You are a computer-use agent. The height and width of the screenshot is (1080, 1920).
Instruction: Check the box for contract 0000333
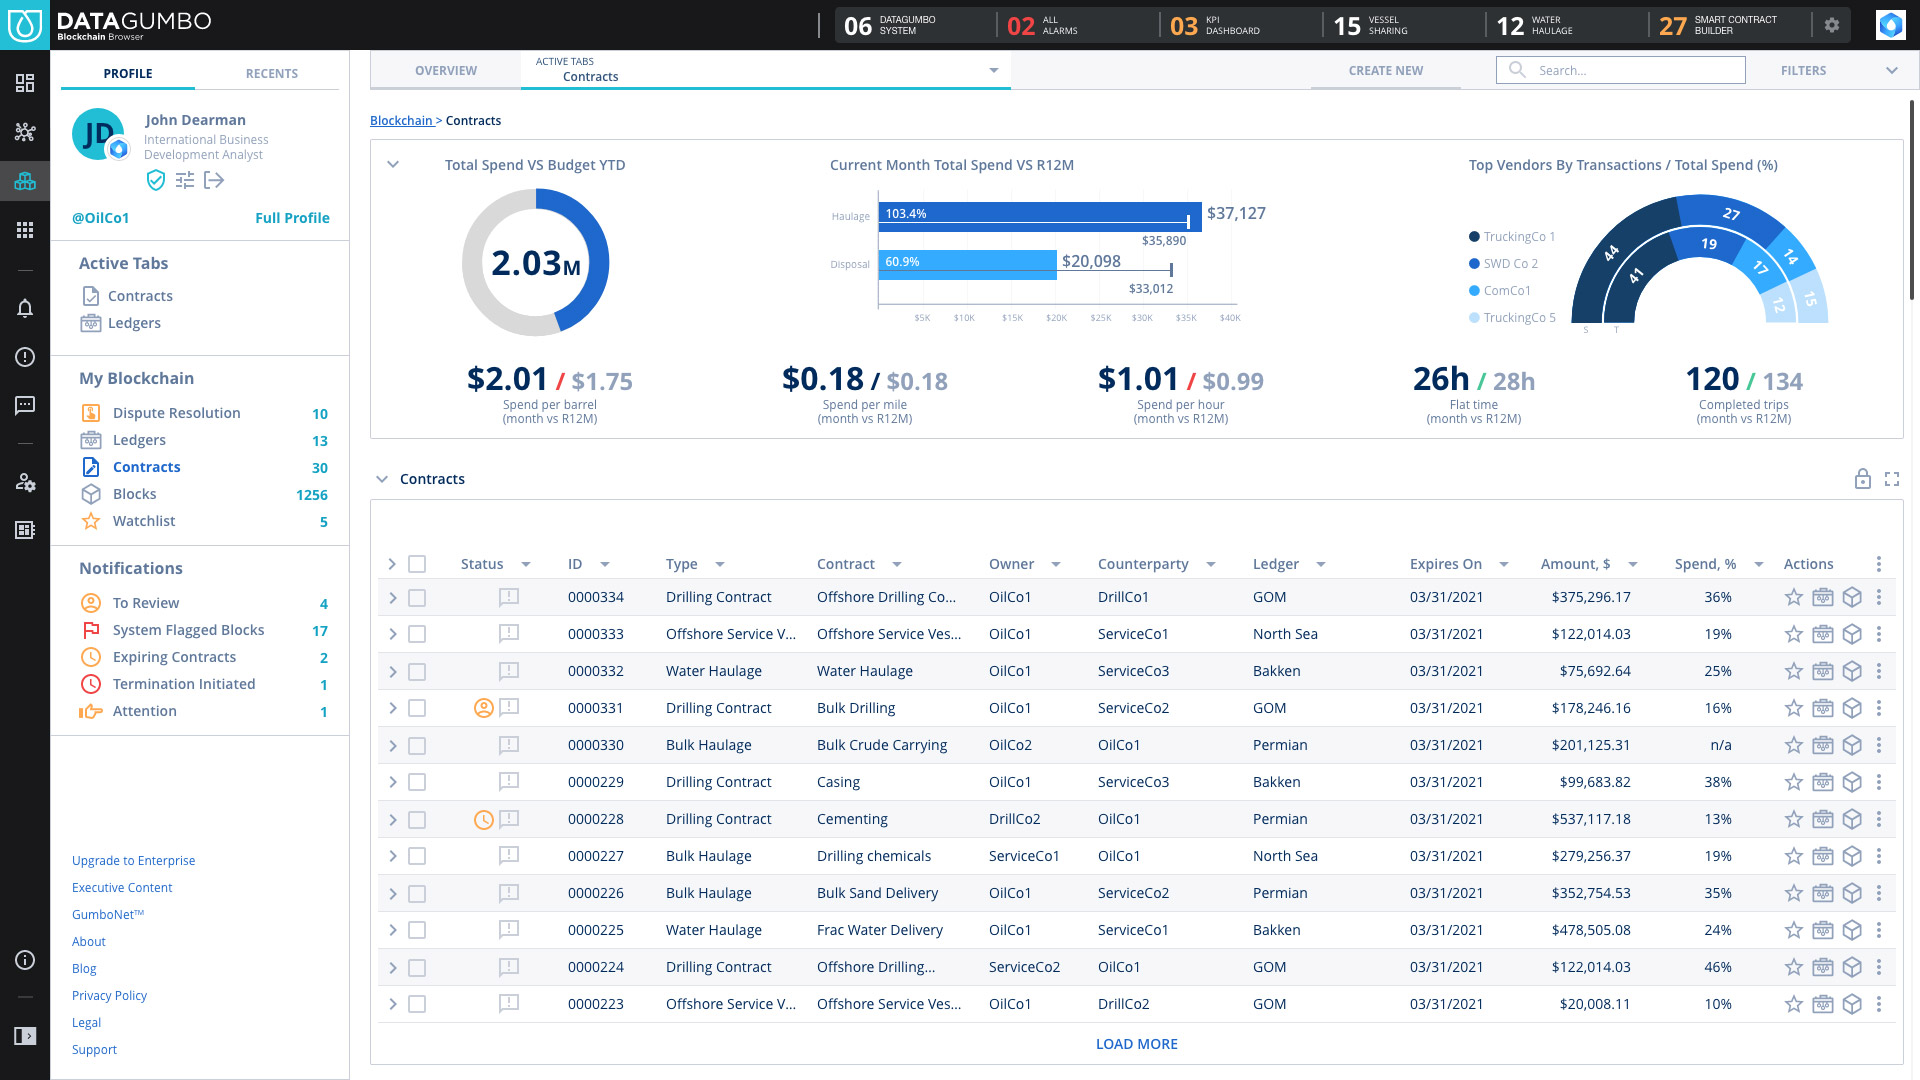point(417,634)
